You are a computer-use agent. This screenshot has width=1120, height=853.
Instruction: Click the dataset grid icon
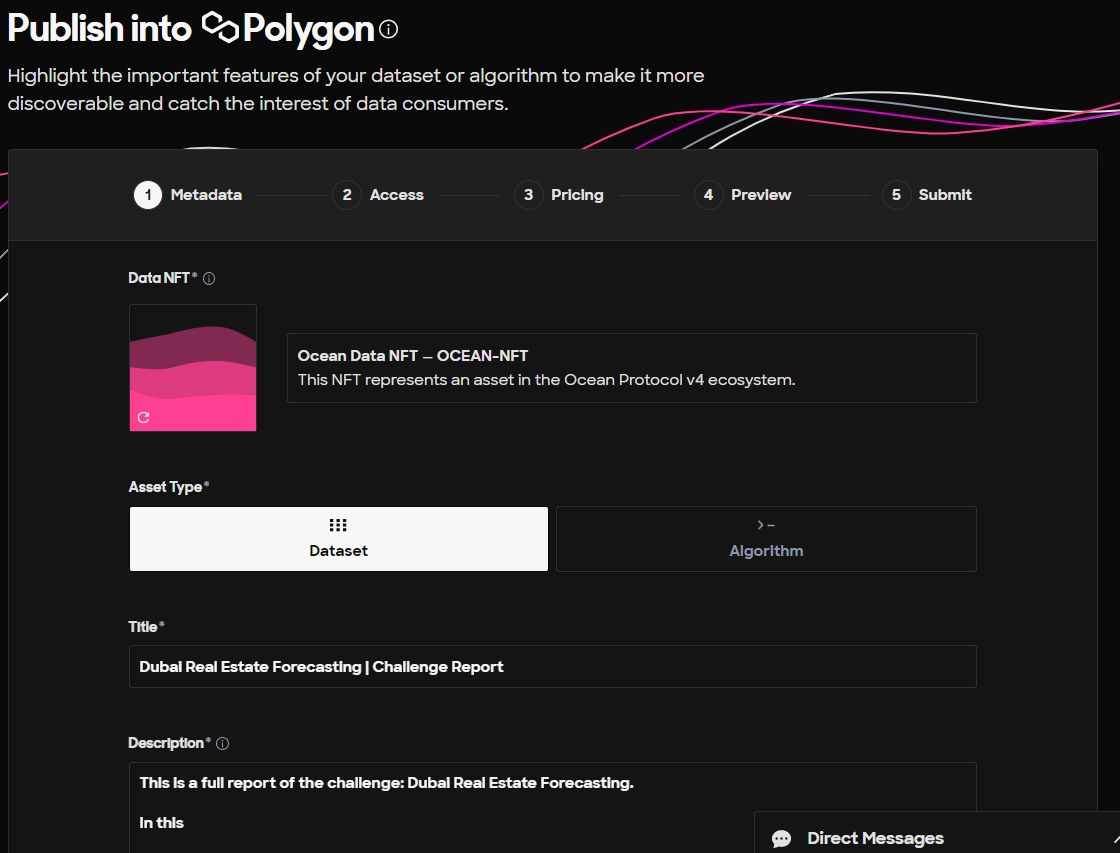click(338, 525)
